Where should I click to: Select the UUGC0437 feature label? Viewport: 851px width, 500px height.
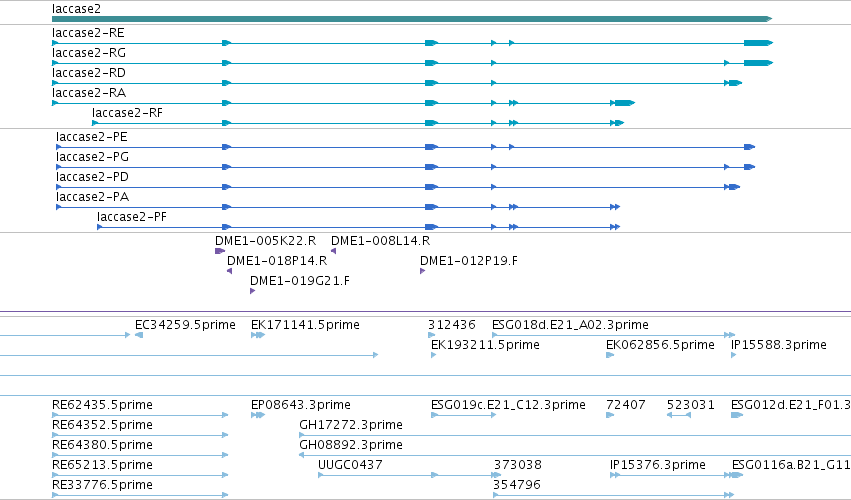click(x=350, y=465)
